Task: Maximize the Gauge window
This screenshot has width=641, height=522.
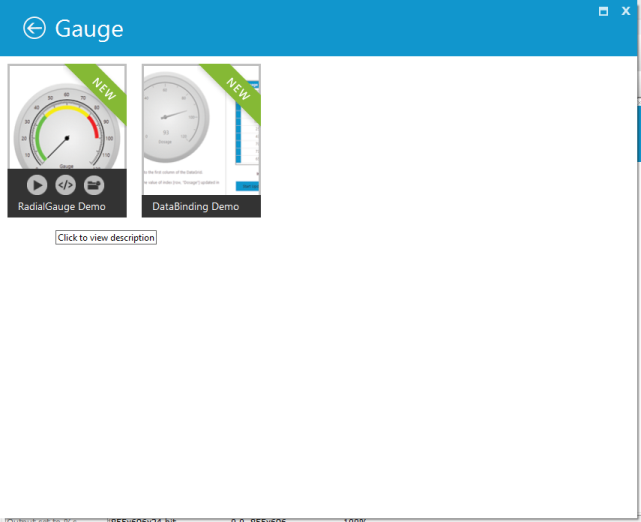Action: tap(603, 11)
